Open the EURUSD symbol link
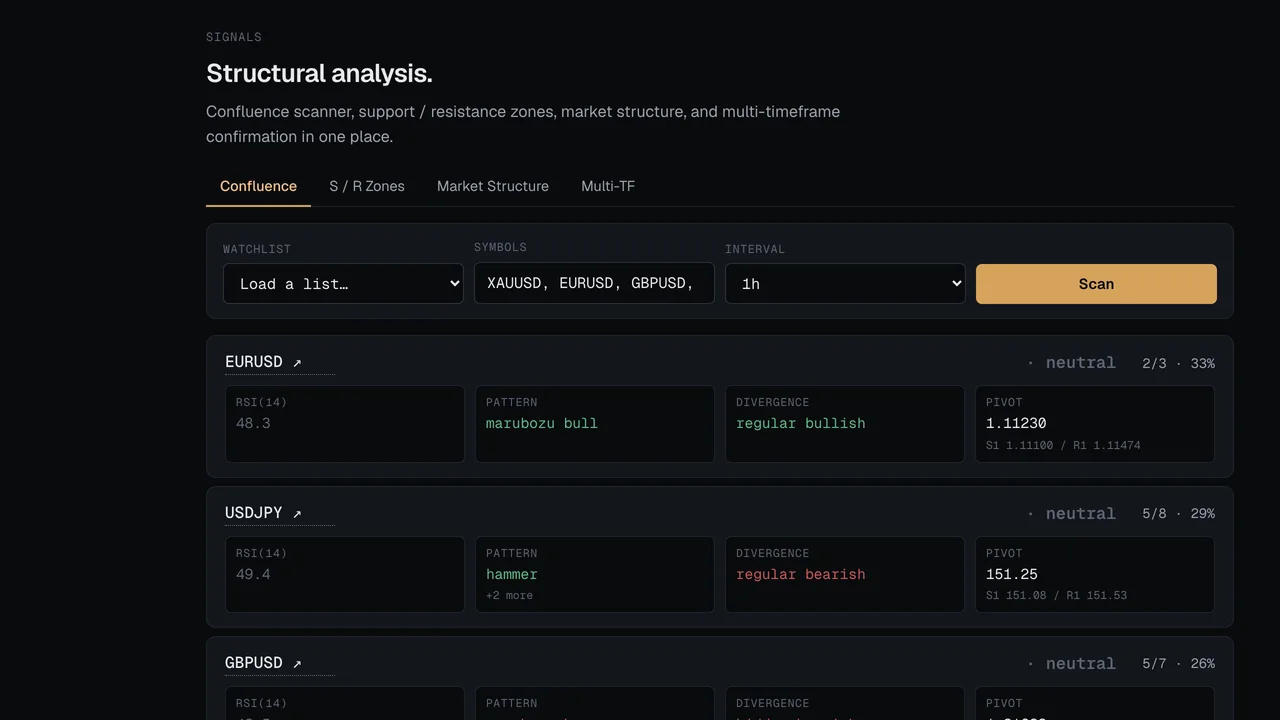This screenshot has width=1280, height=720. click(x=254, y=362)
